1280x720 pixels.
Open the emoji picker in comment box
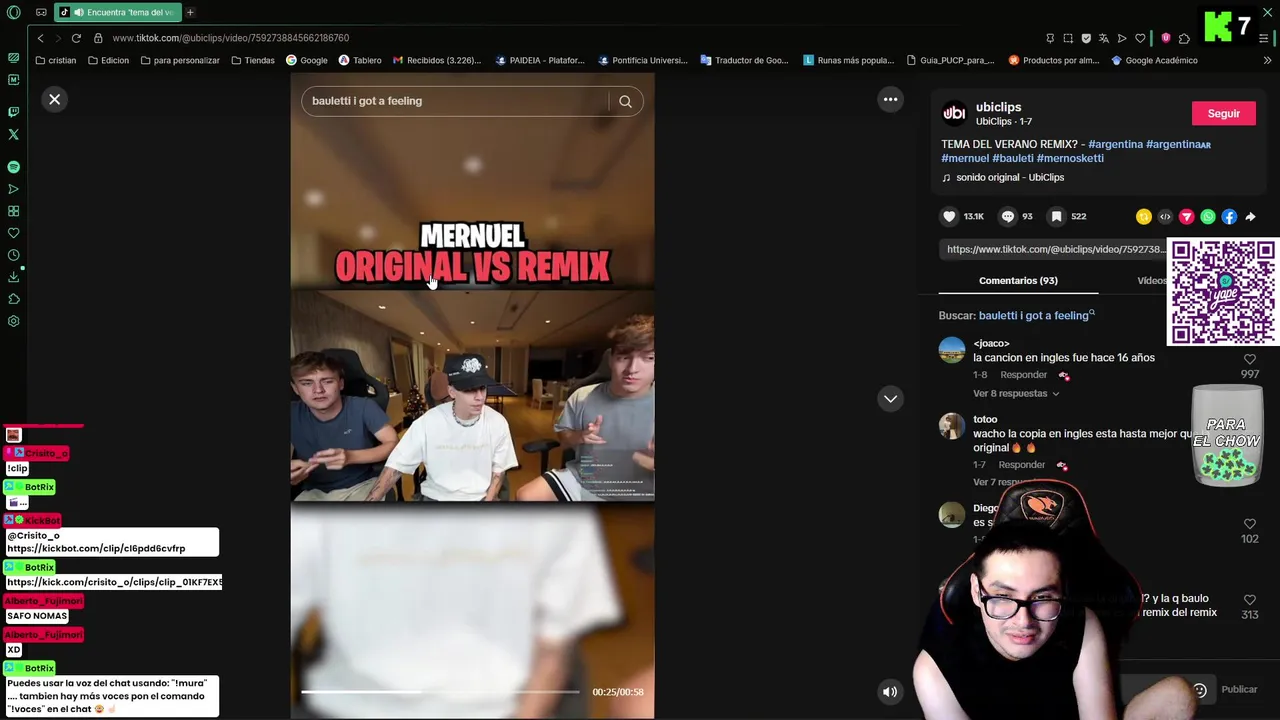(x=1200, y=690)
